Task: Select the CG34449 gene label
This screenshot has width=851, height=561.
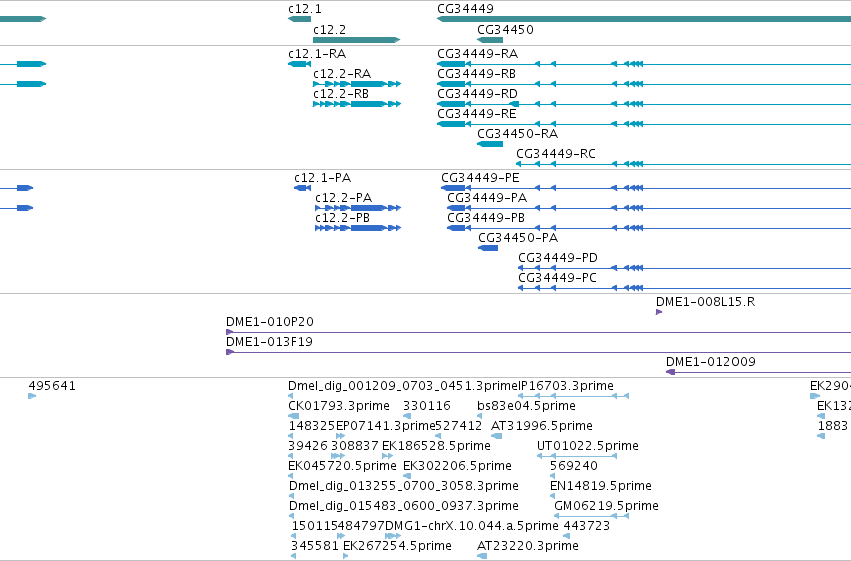Action: pyautogui.click(x=465, y=9)
